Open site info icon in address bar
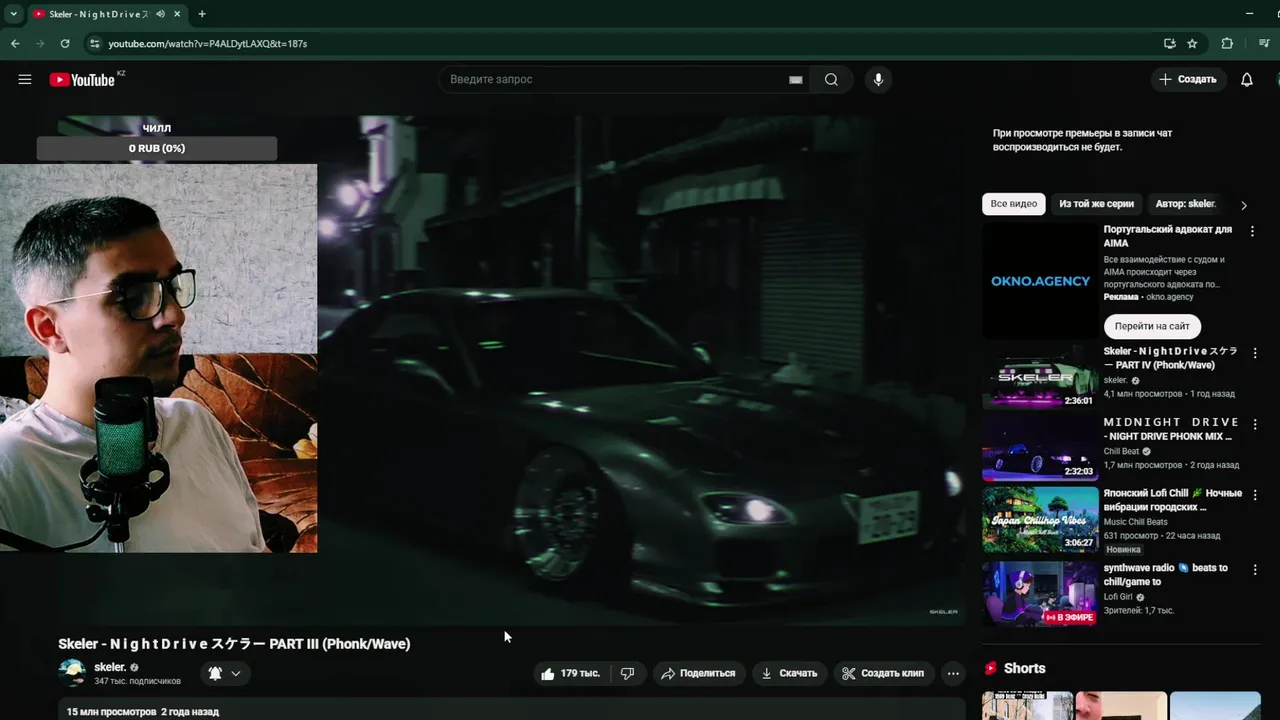The height and width of the screenshot is (720, 1280). point(95,44)
